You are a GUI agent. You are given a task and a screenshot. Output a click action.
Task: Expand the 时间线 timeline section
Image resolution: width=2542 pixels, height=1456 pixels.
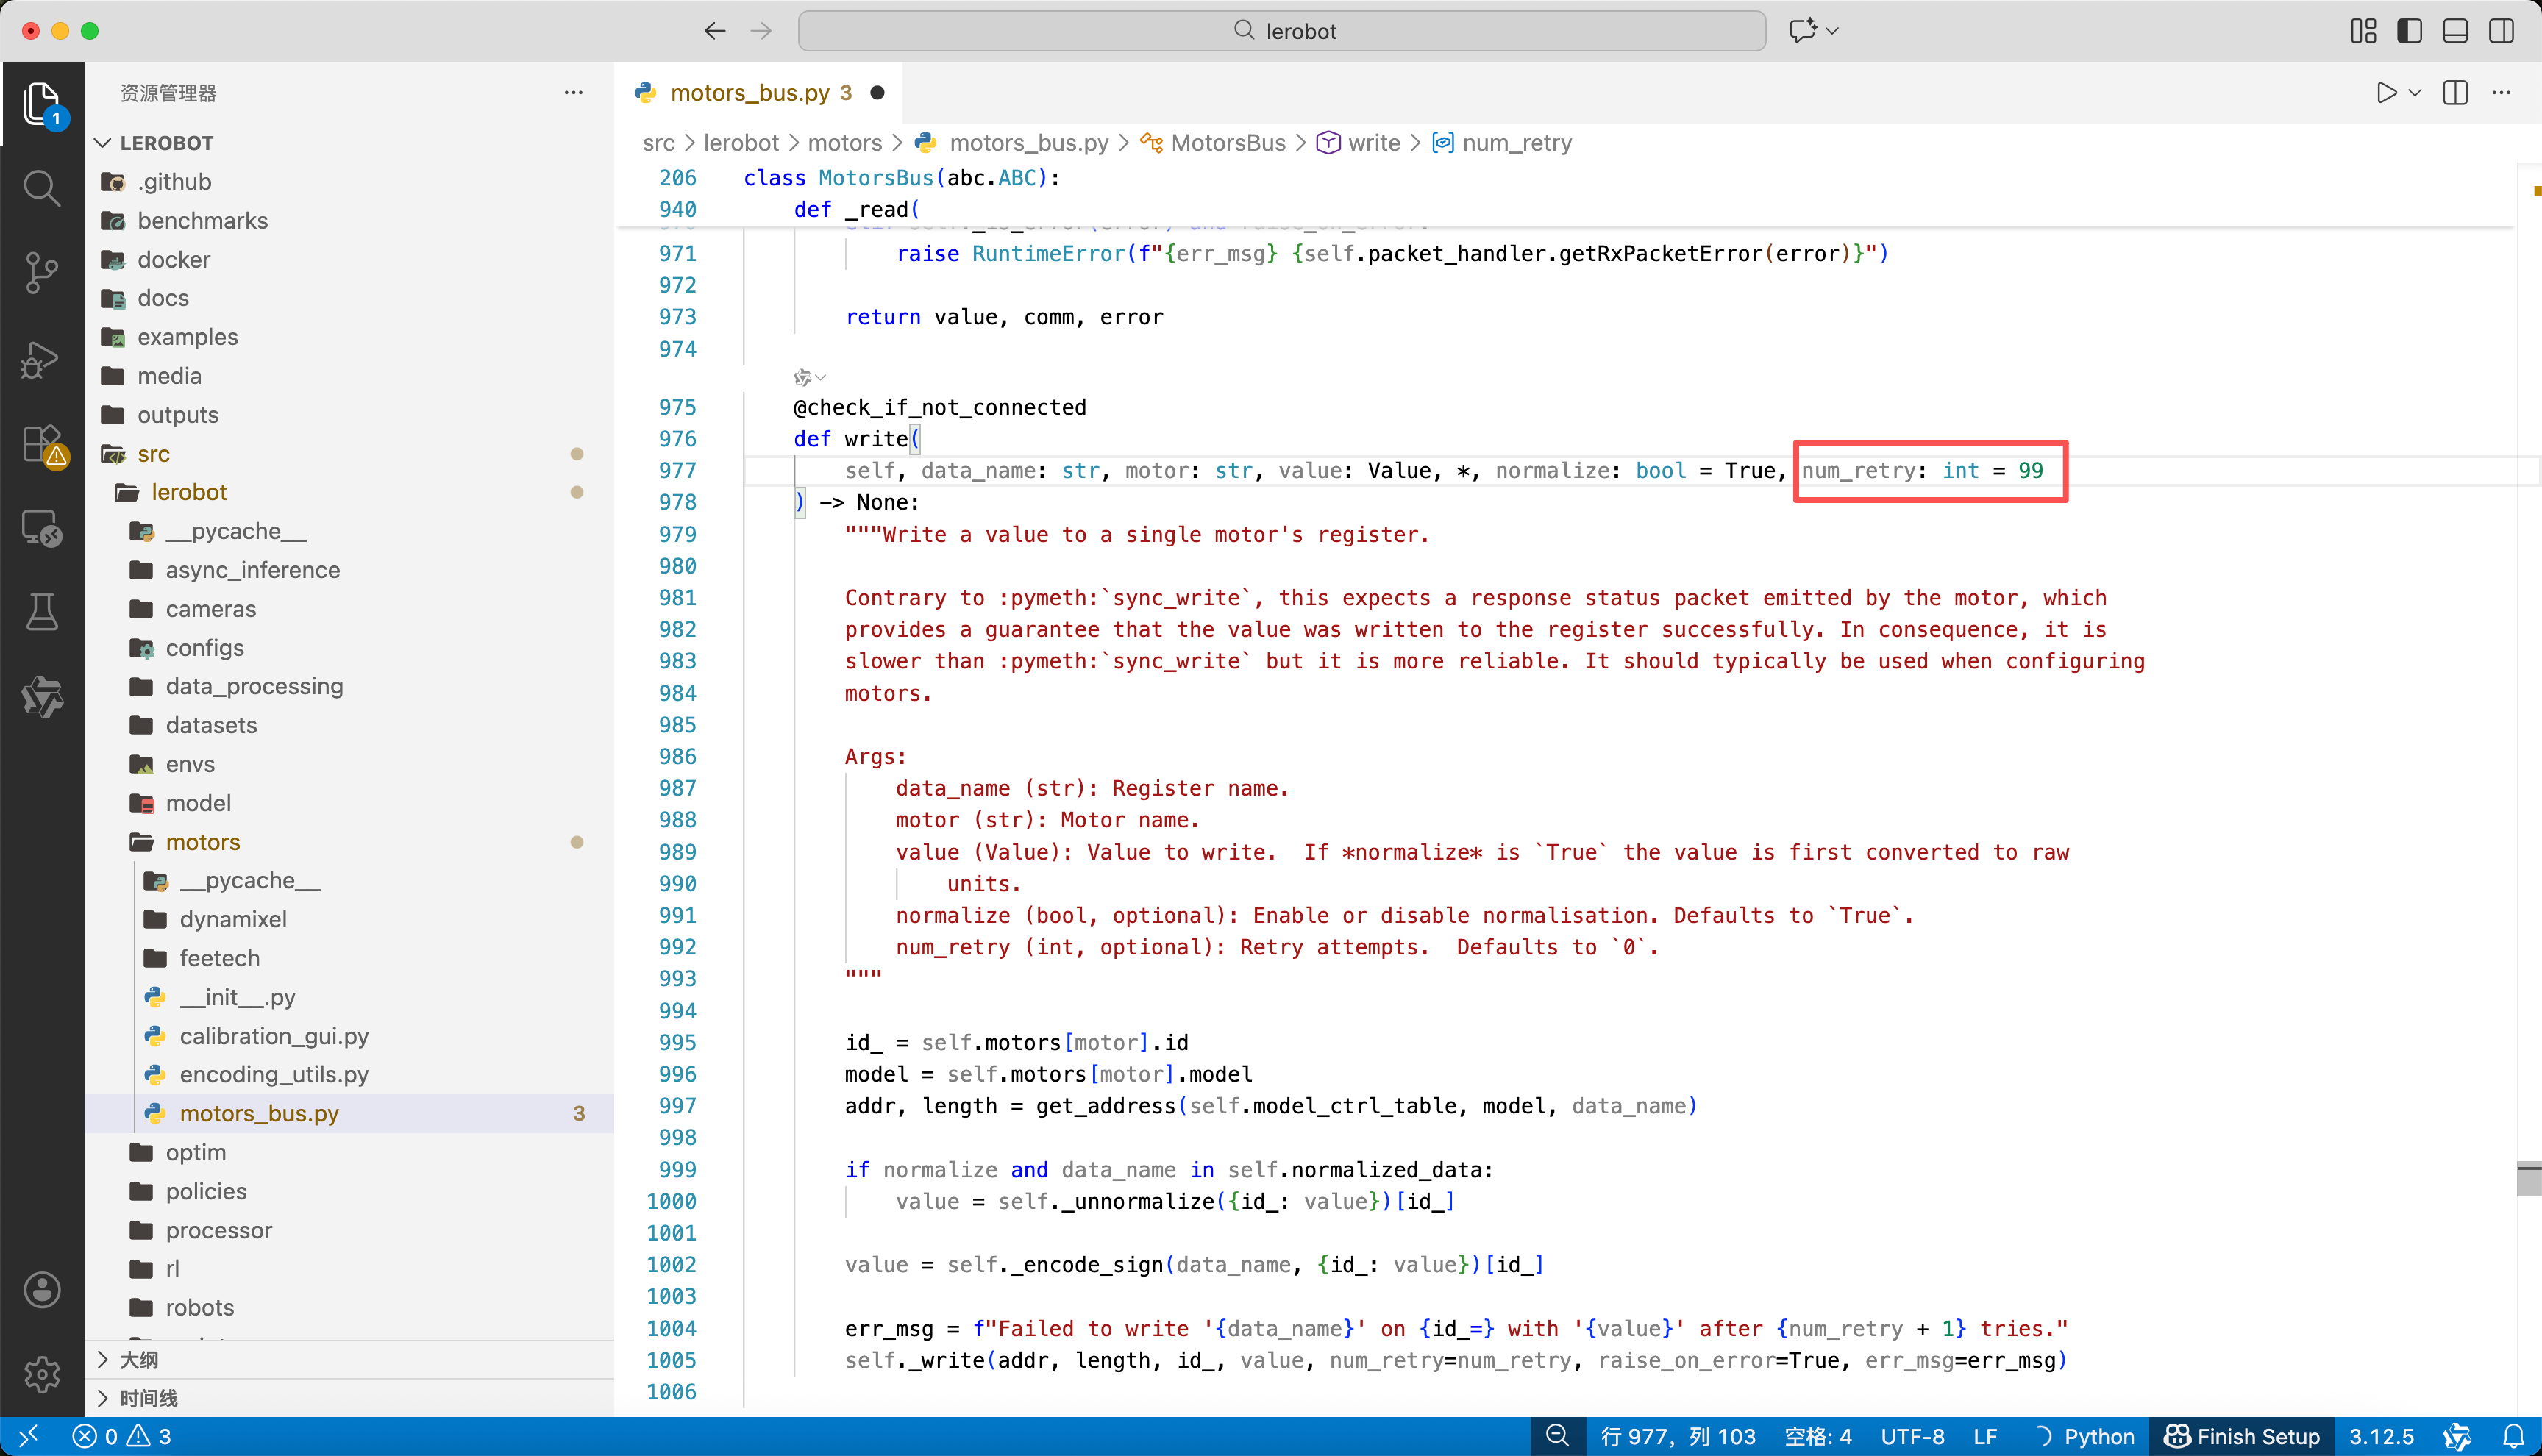(350, 1398)
